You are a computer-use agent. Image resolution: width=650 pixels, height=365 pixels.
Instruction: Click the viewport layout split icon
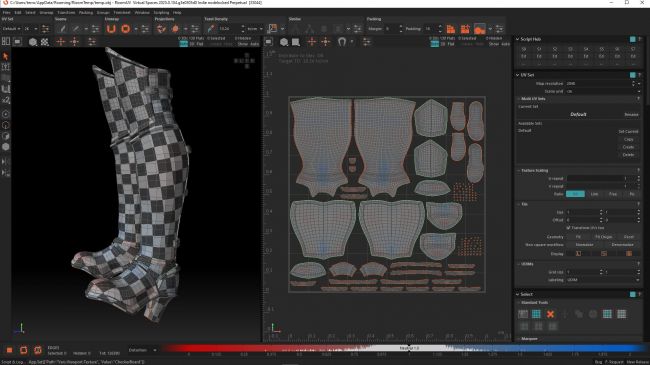coord(6,41)
